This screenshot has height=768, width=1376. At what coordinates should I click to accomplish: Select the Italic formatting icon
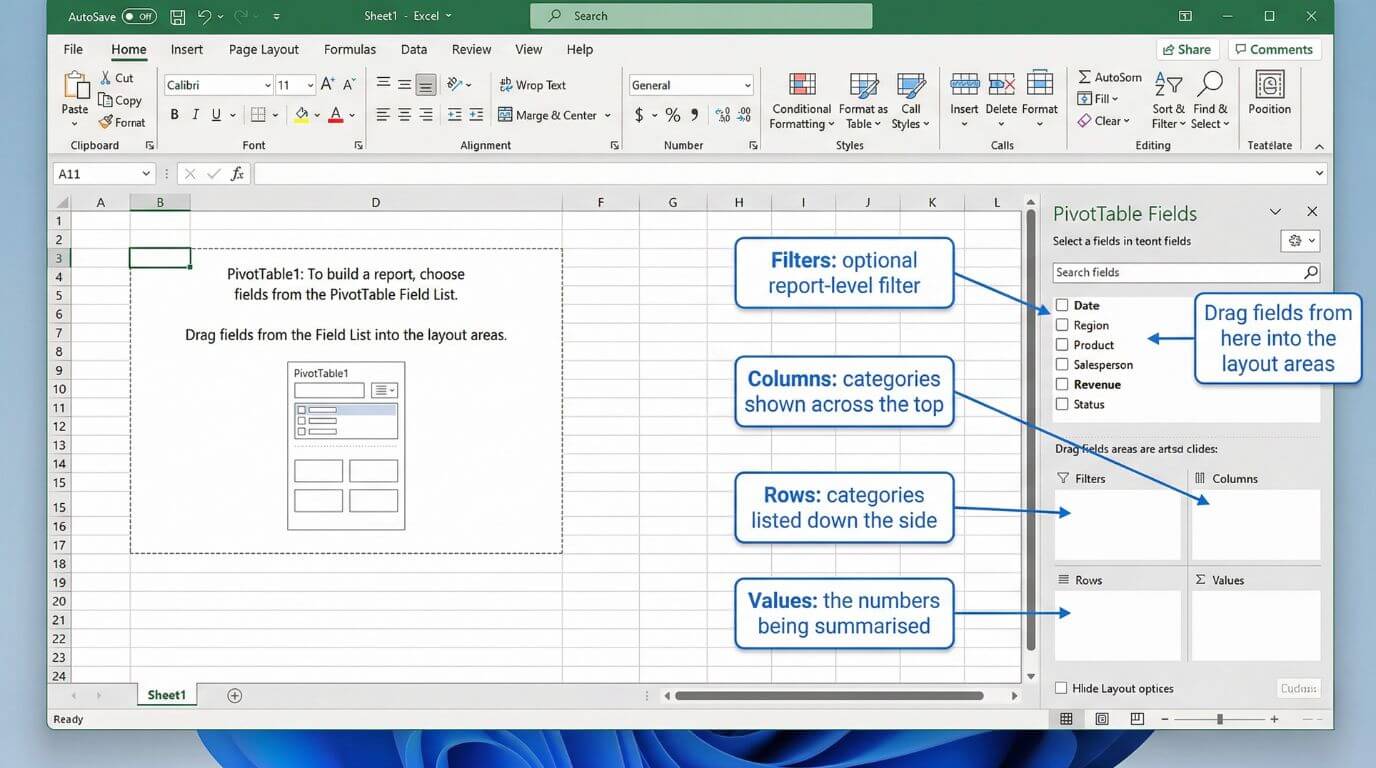[196, 114]
